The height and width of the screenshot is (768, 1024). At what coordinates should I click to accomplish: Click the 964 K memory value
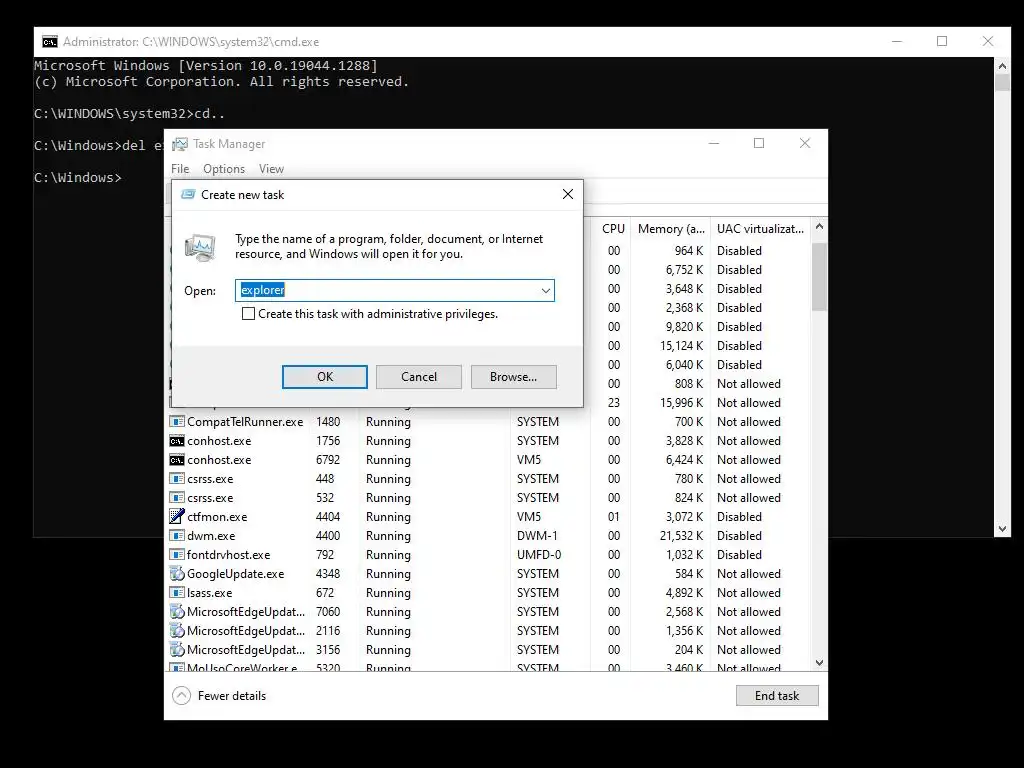689,251
